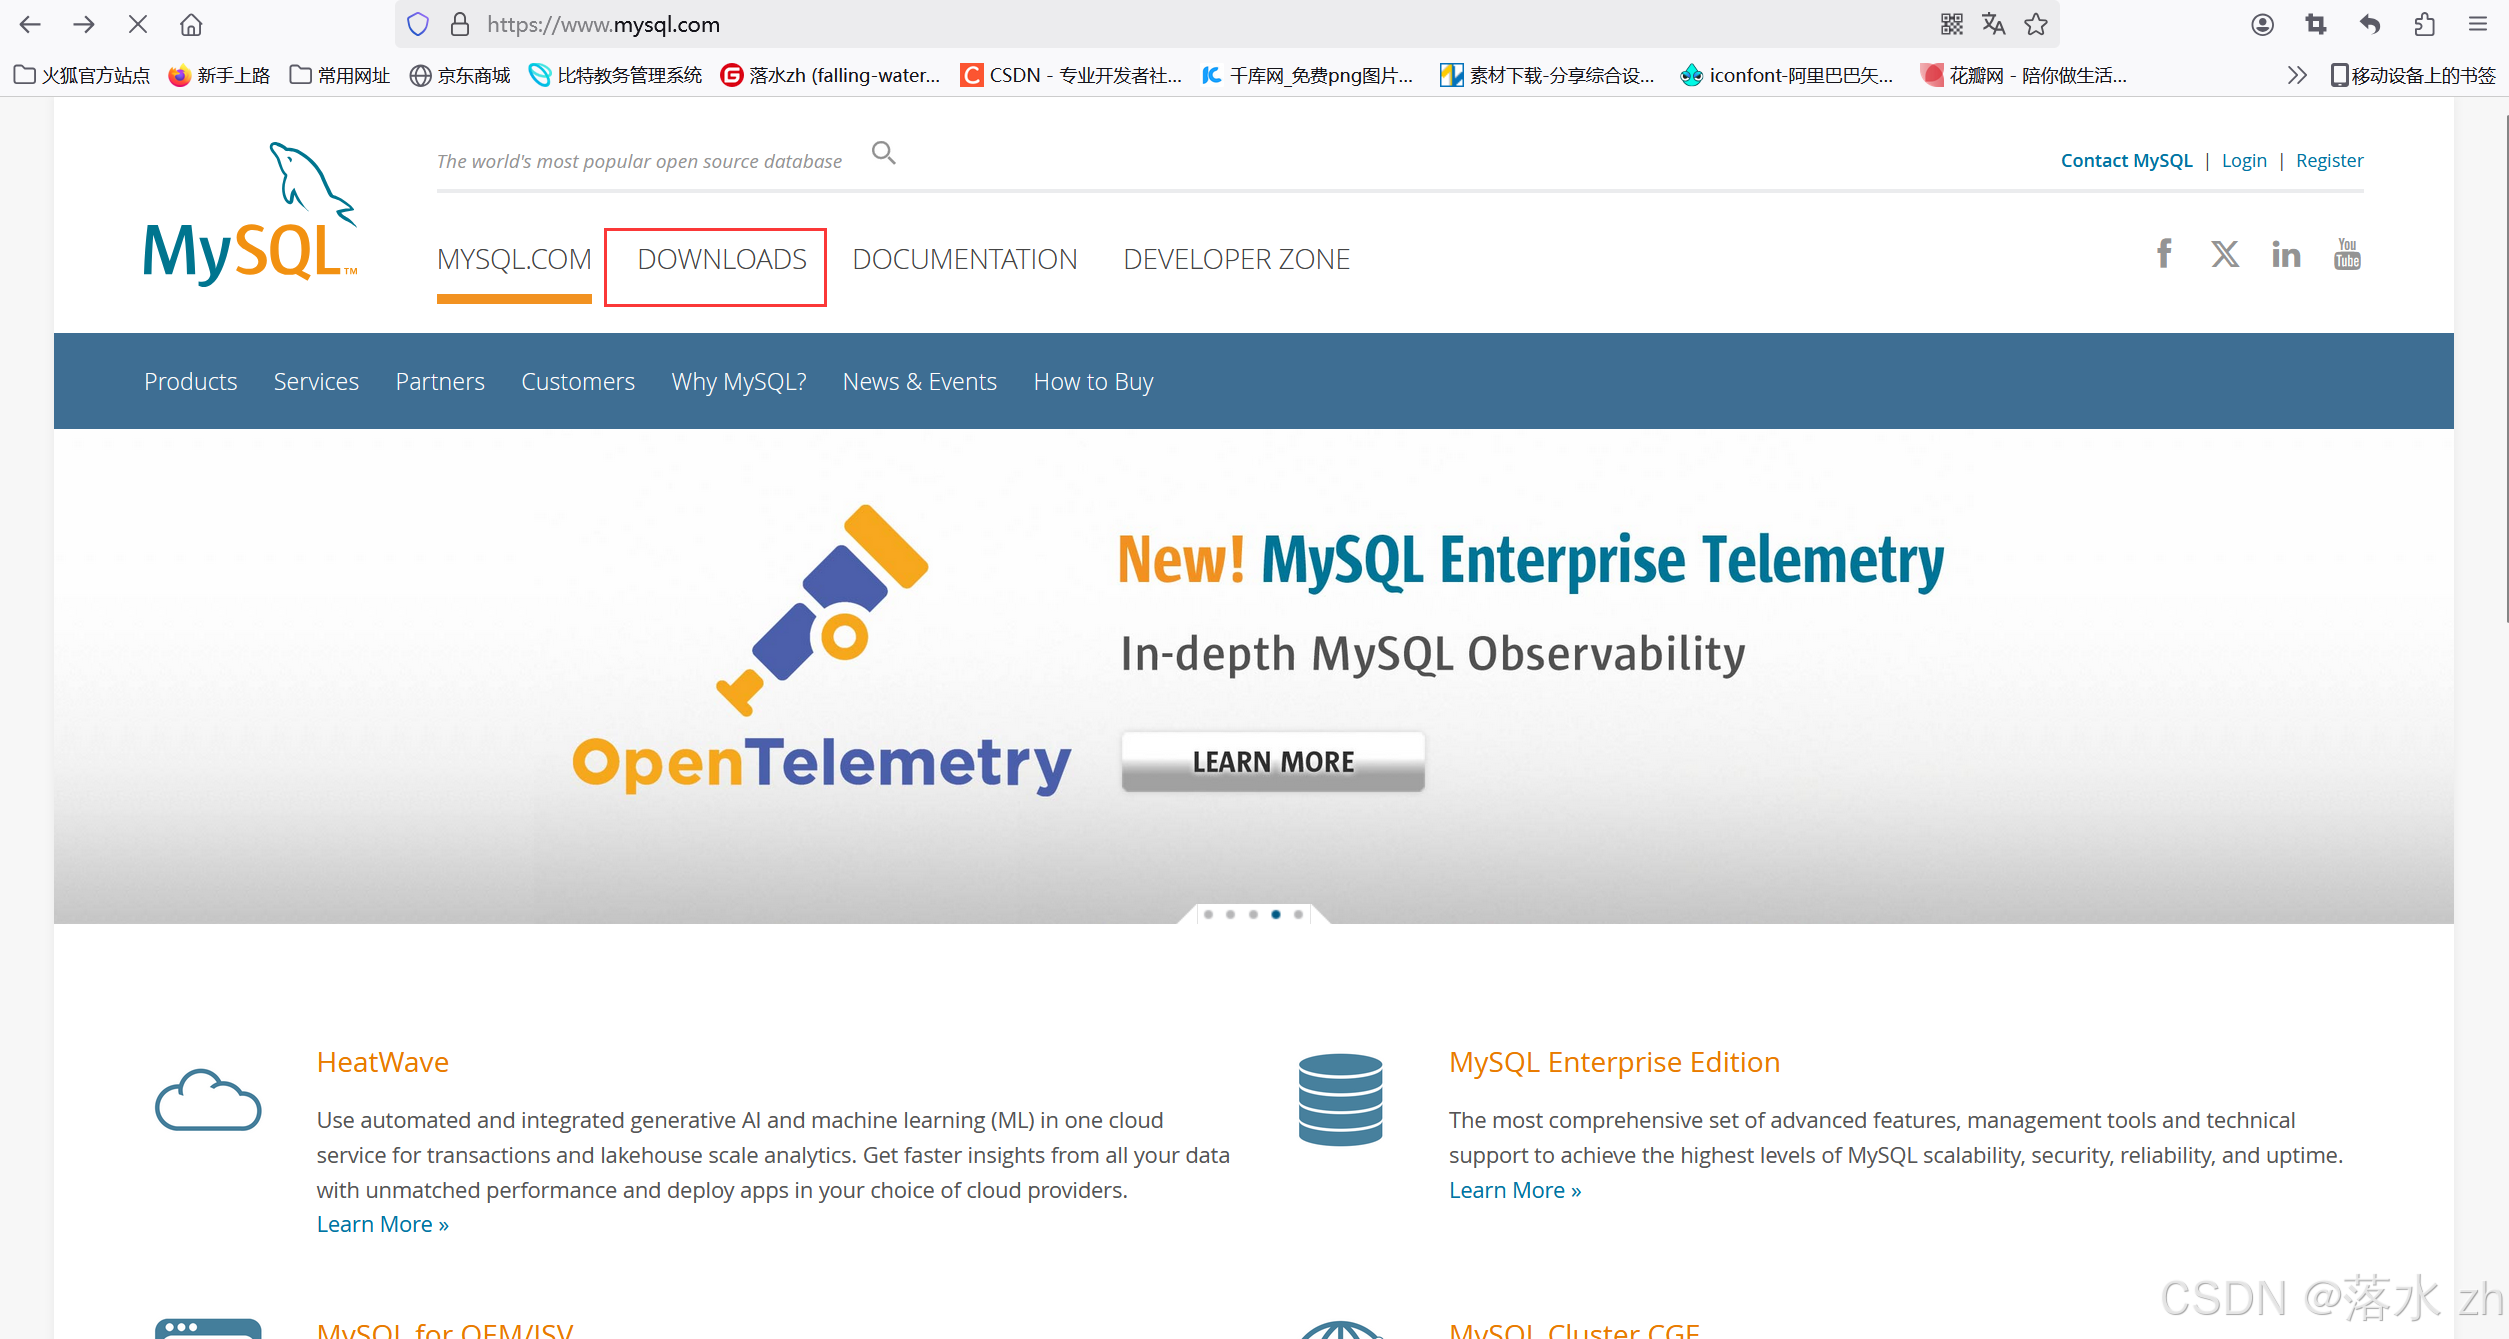Open the browser hamburger menu

pos(2477,24)
